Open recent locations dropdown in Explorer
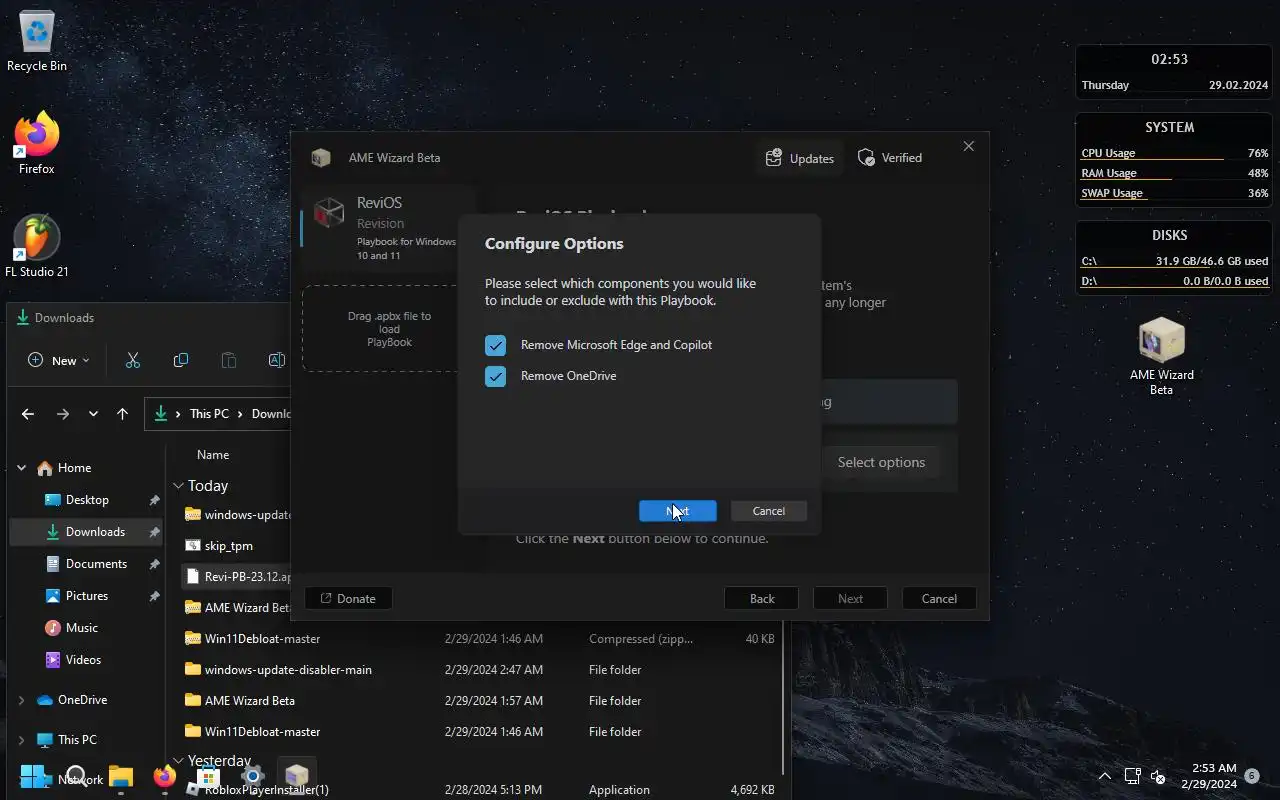 pos(93,414)
